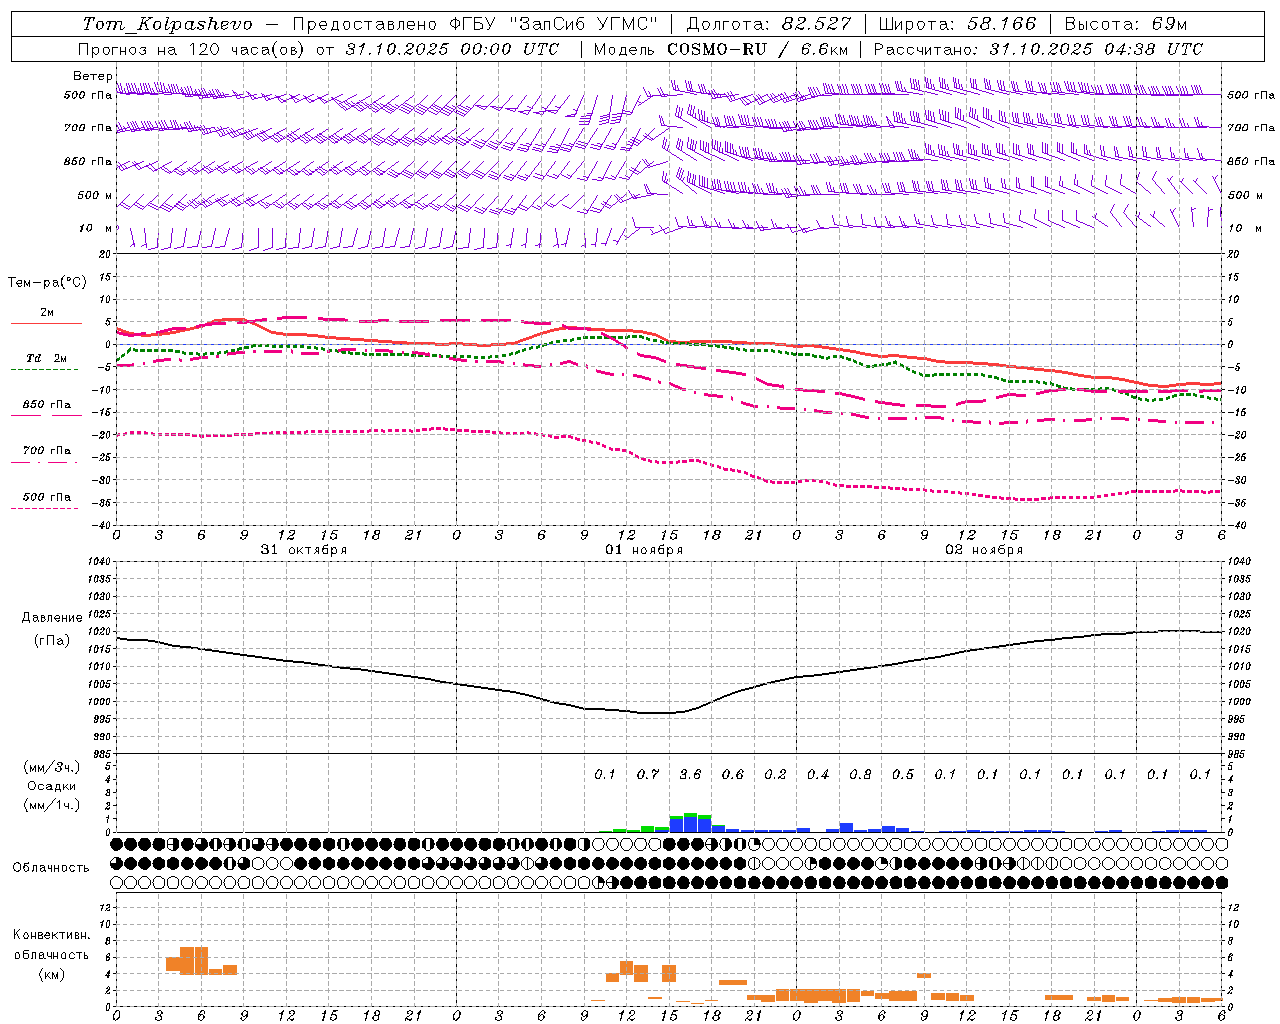Click the 985 value on left pressure axis
The height and width of the screenshot is (1024, 1280).
click(x=100, y=754)
